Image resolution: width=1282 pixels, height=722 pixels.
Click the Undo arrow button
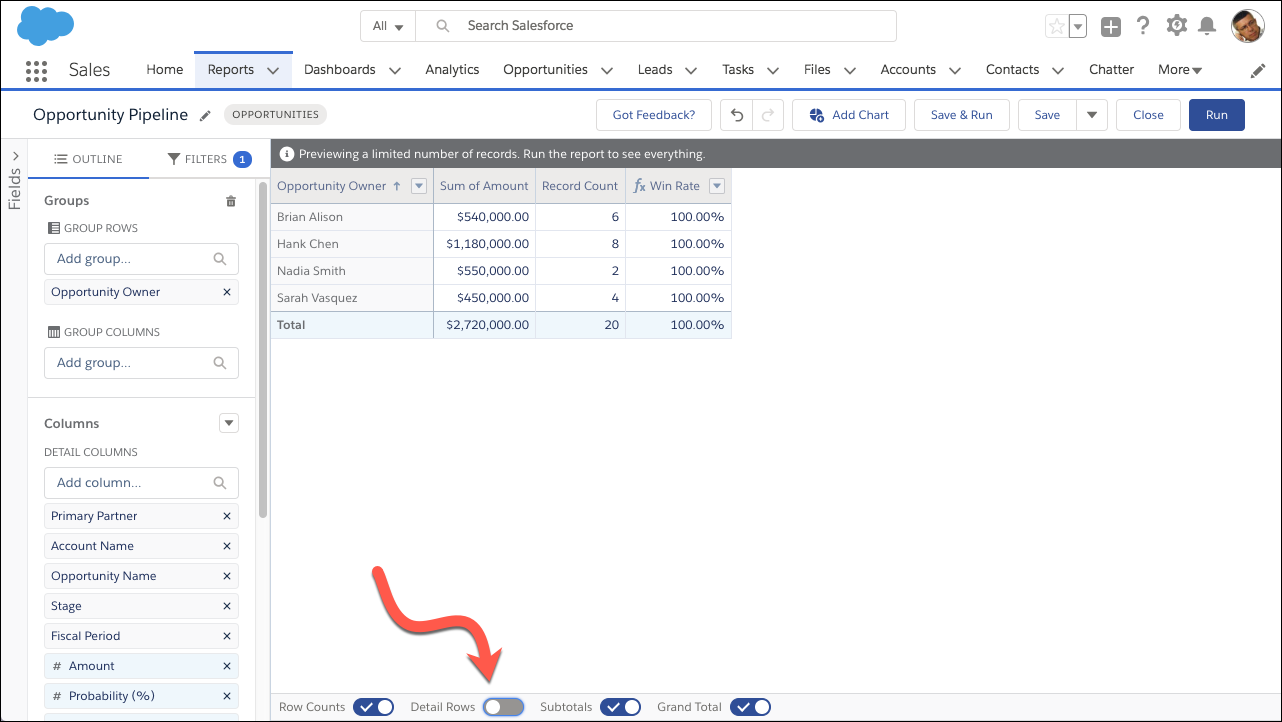737,115
